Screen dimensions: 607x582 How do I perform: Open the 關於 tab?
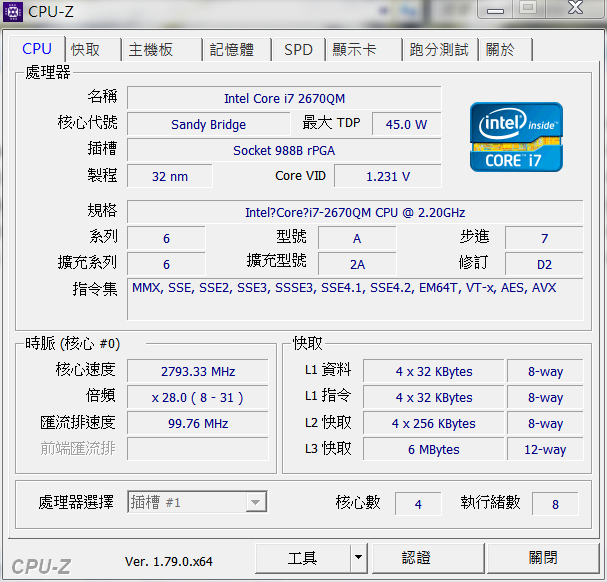(x=506, y=50)
